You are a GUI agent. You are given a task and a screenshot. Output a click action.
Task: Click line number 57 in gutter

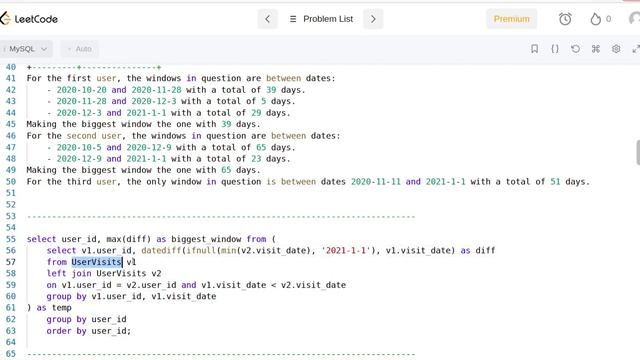(11, 262)
